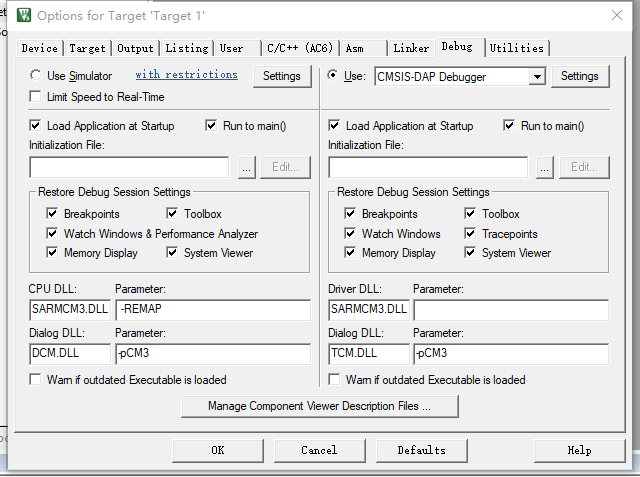
Task: Click simulator Initialization File field
Action: point(129,167)
